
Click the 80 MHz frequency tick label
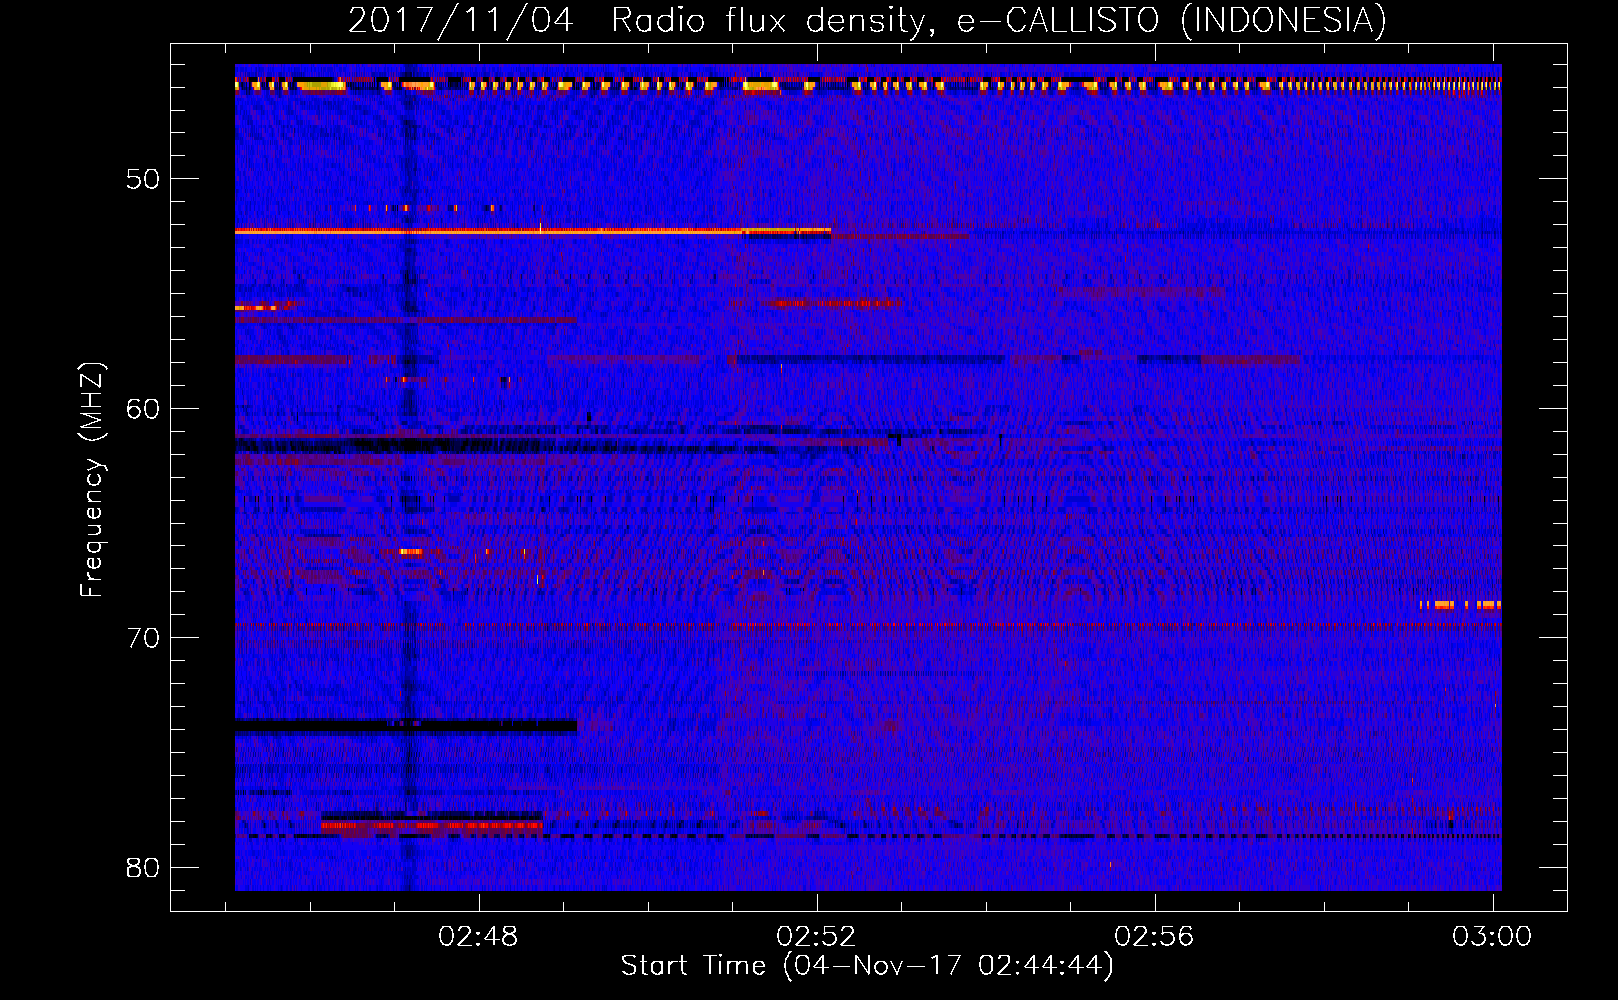point(142,867)
